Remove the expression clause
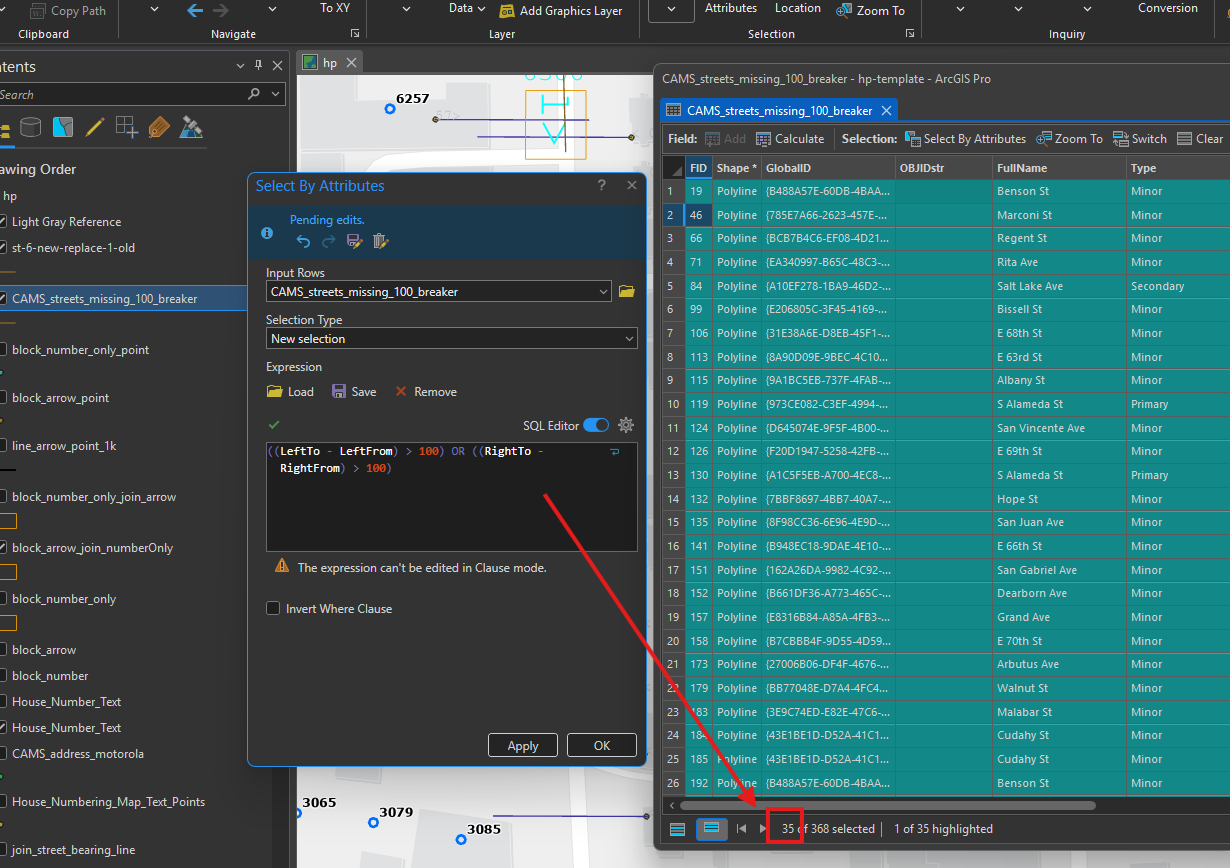1230x868 pixels. [x=426, y=392]
